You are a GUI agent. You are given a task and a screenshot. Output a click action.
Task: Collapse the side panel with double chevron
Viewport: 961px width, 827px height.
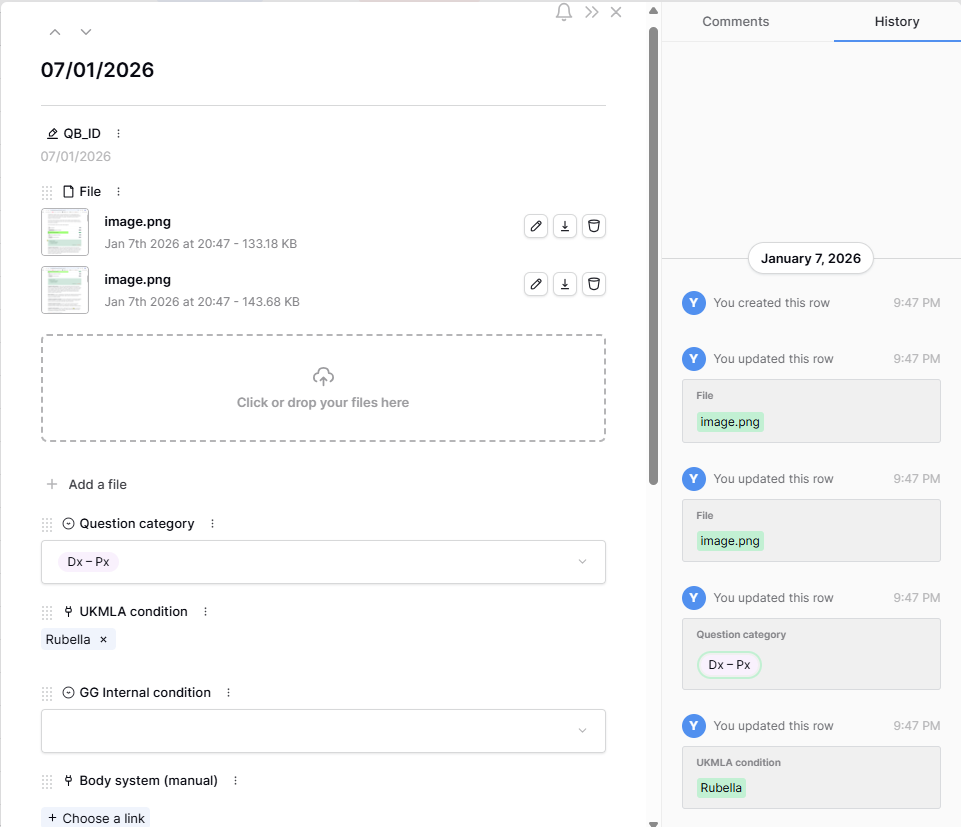pos(592,12)
